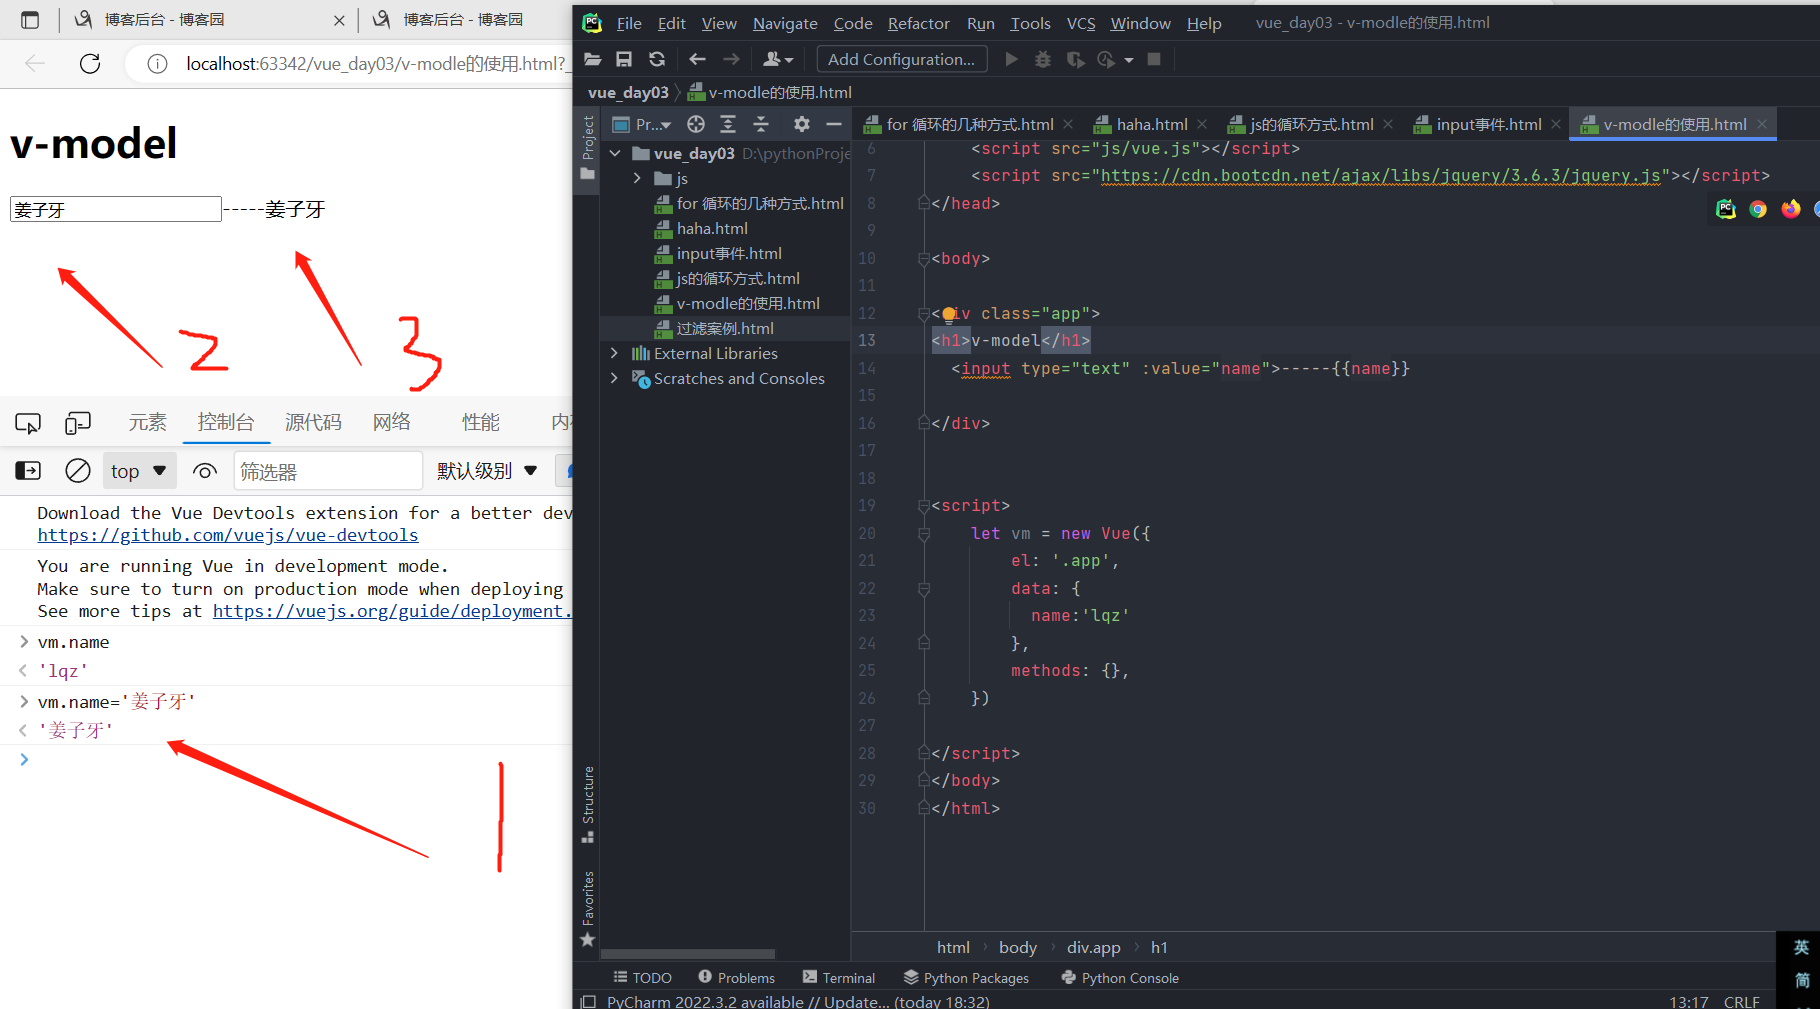Open the console context 'top' dropdown
The width and height of the screenshot is (1820, 1009).
pyautogui.click(x=139, y=471)
